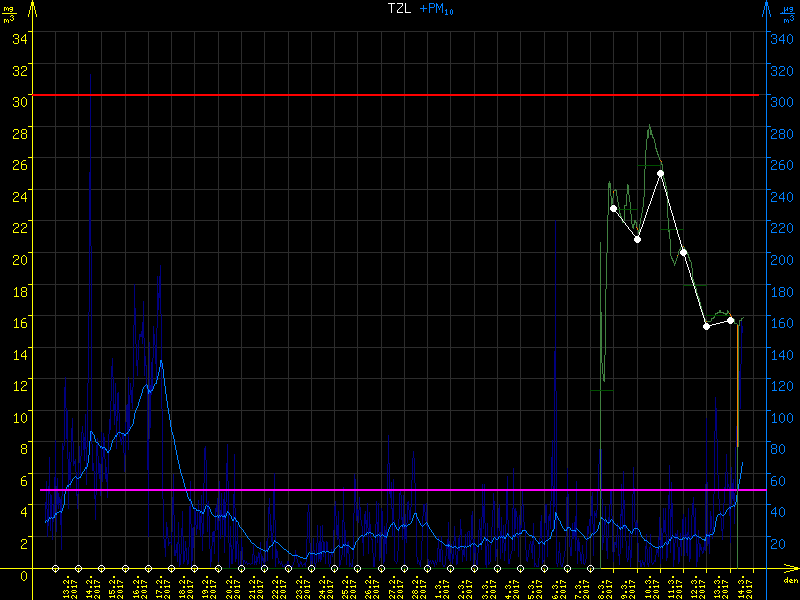The image size is (800, 600).
Task: Select the 8.3.2017 date label
Action: [602, 585]
